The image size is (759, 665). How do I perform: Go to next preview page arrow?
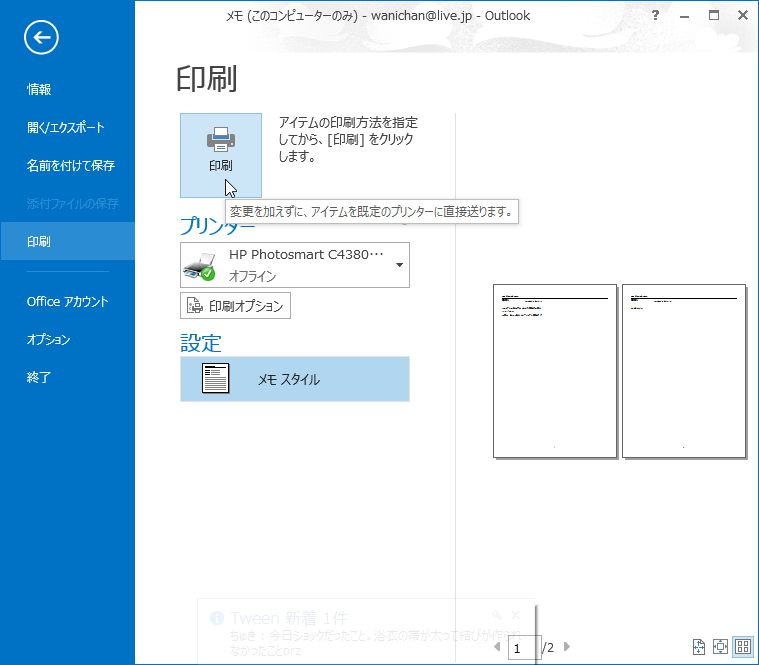pos(567,647)
